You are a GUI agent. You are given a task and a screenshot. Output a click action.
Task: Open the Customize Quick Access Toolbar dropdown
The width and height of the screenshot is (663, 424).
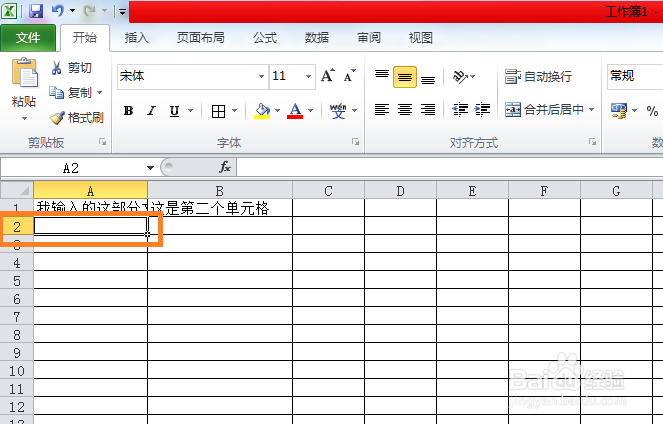(123, 11)
